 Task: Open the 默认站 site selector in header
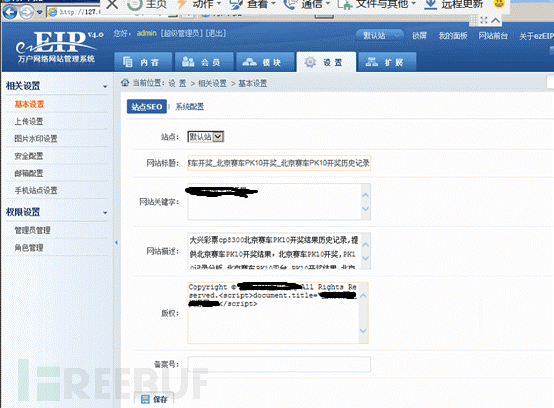point(380,35)
